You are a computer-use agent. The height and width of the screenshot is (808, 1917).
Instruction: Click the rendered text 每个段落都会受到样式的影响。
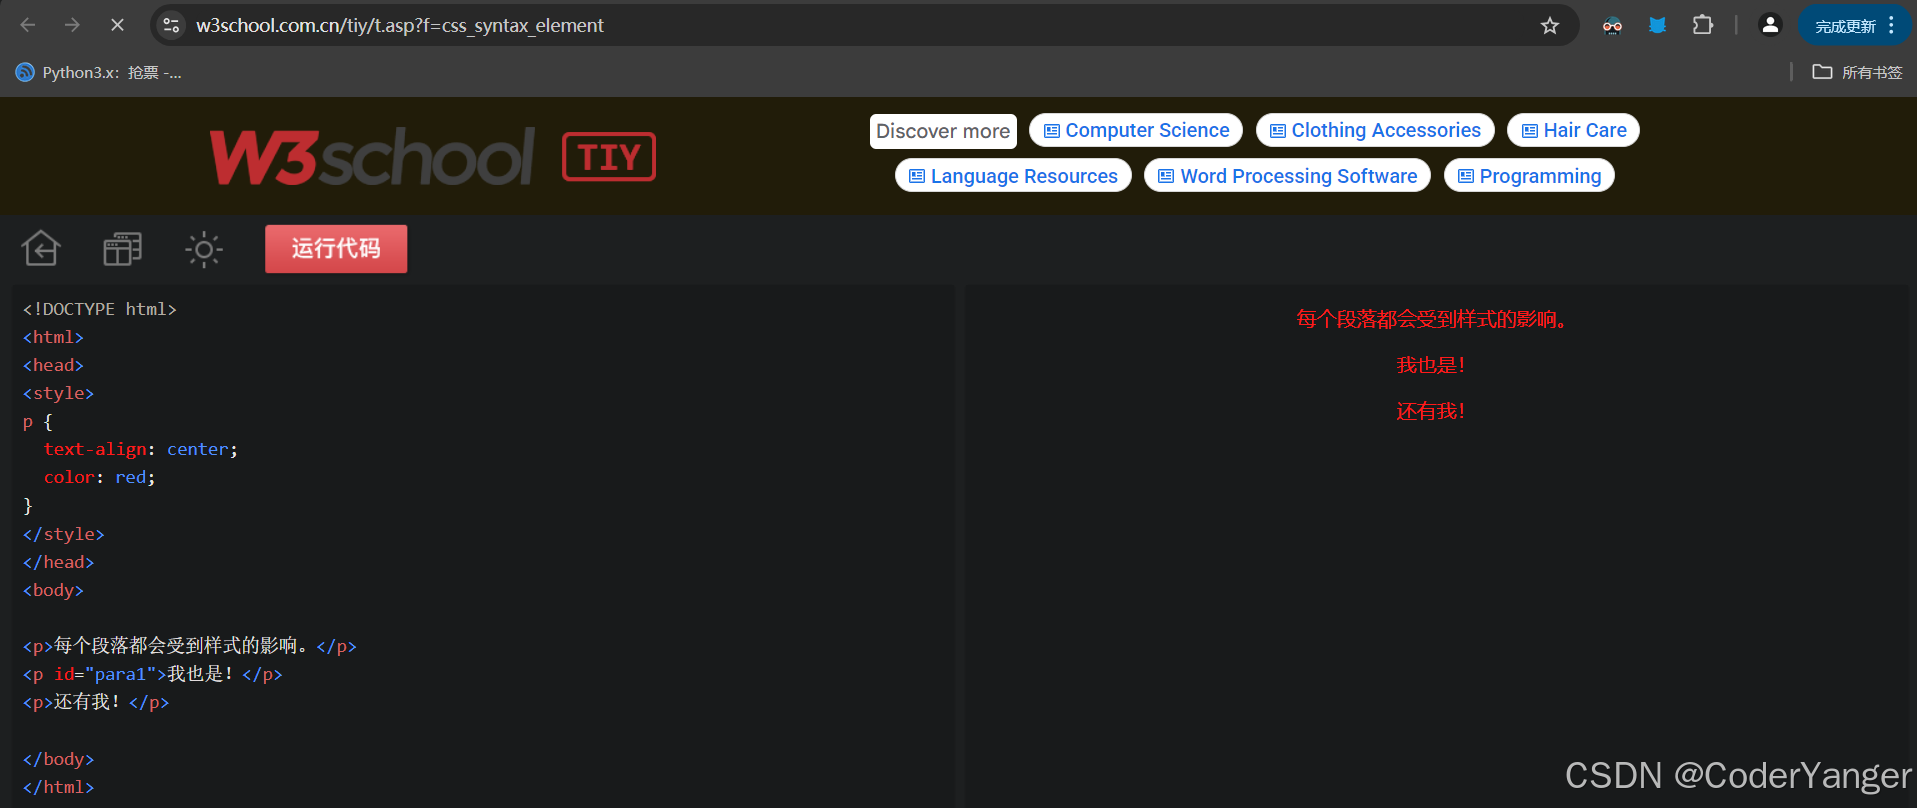(x=1431, y=320)
